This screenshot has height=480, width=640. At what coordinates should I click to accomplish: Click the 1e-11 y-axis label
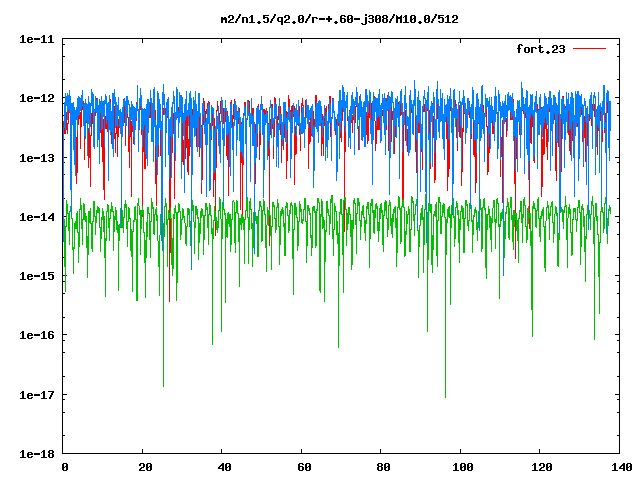(37, 39)
